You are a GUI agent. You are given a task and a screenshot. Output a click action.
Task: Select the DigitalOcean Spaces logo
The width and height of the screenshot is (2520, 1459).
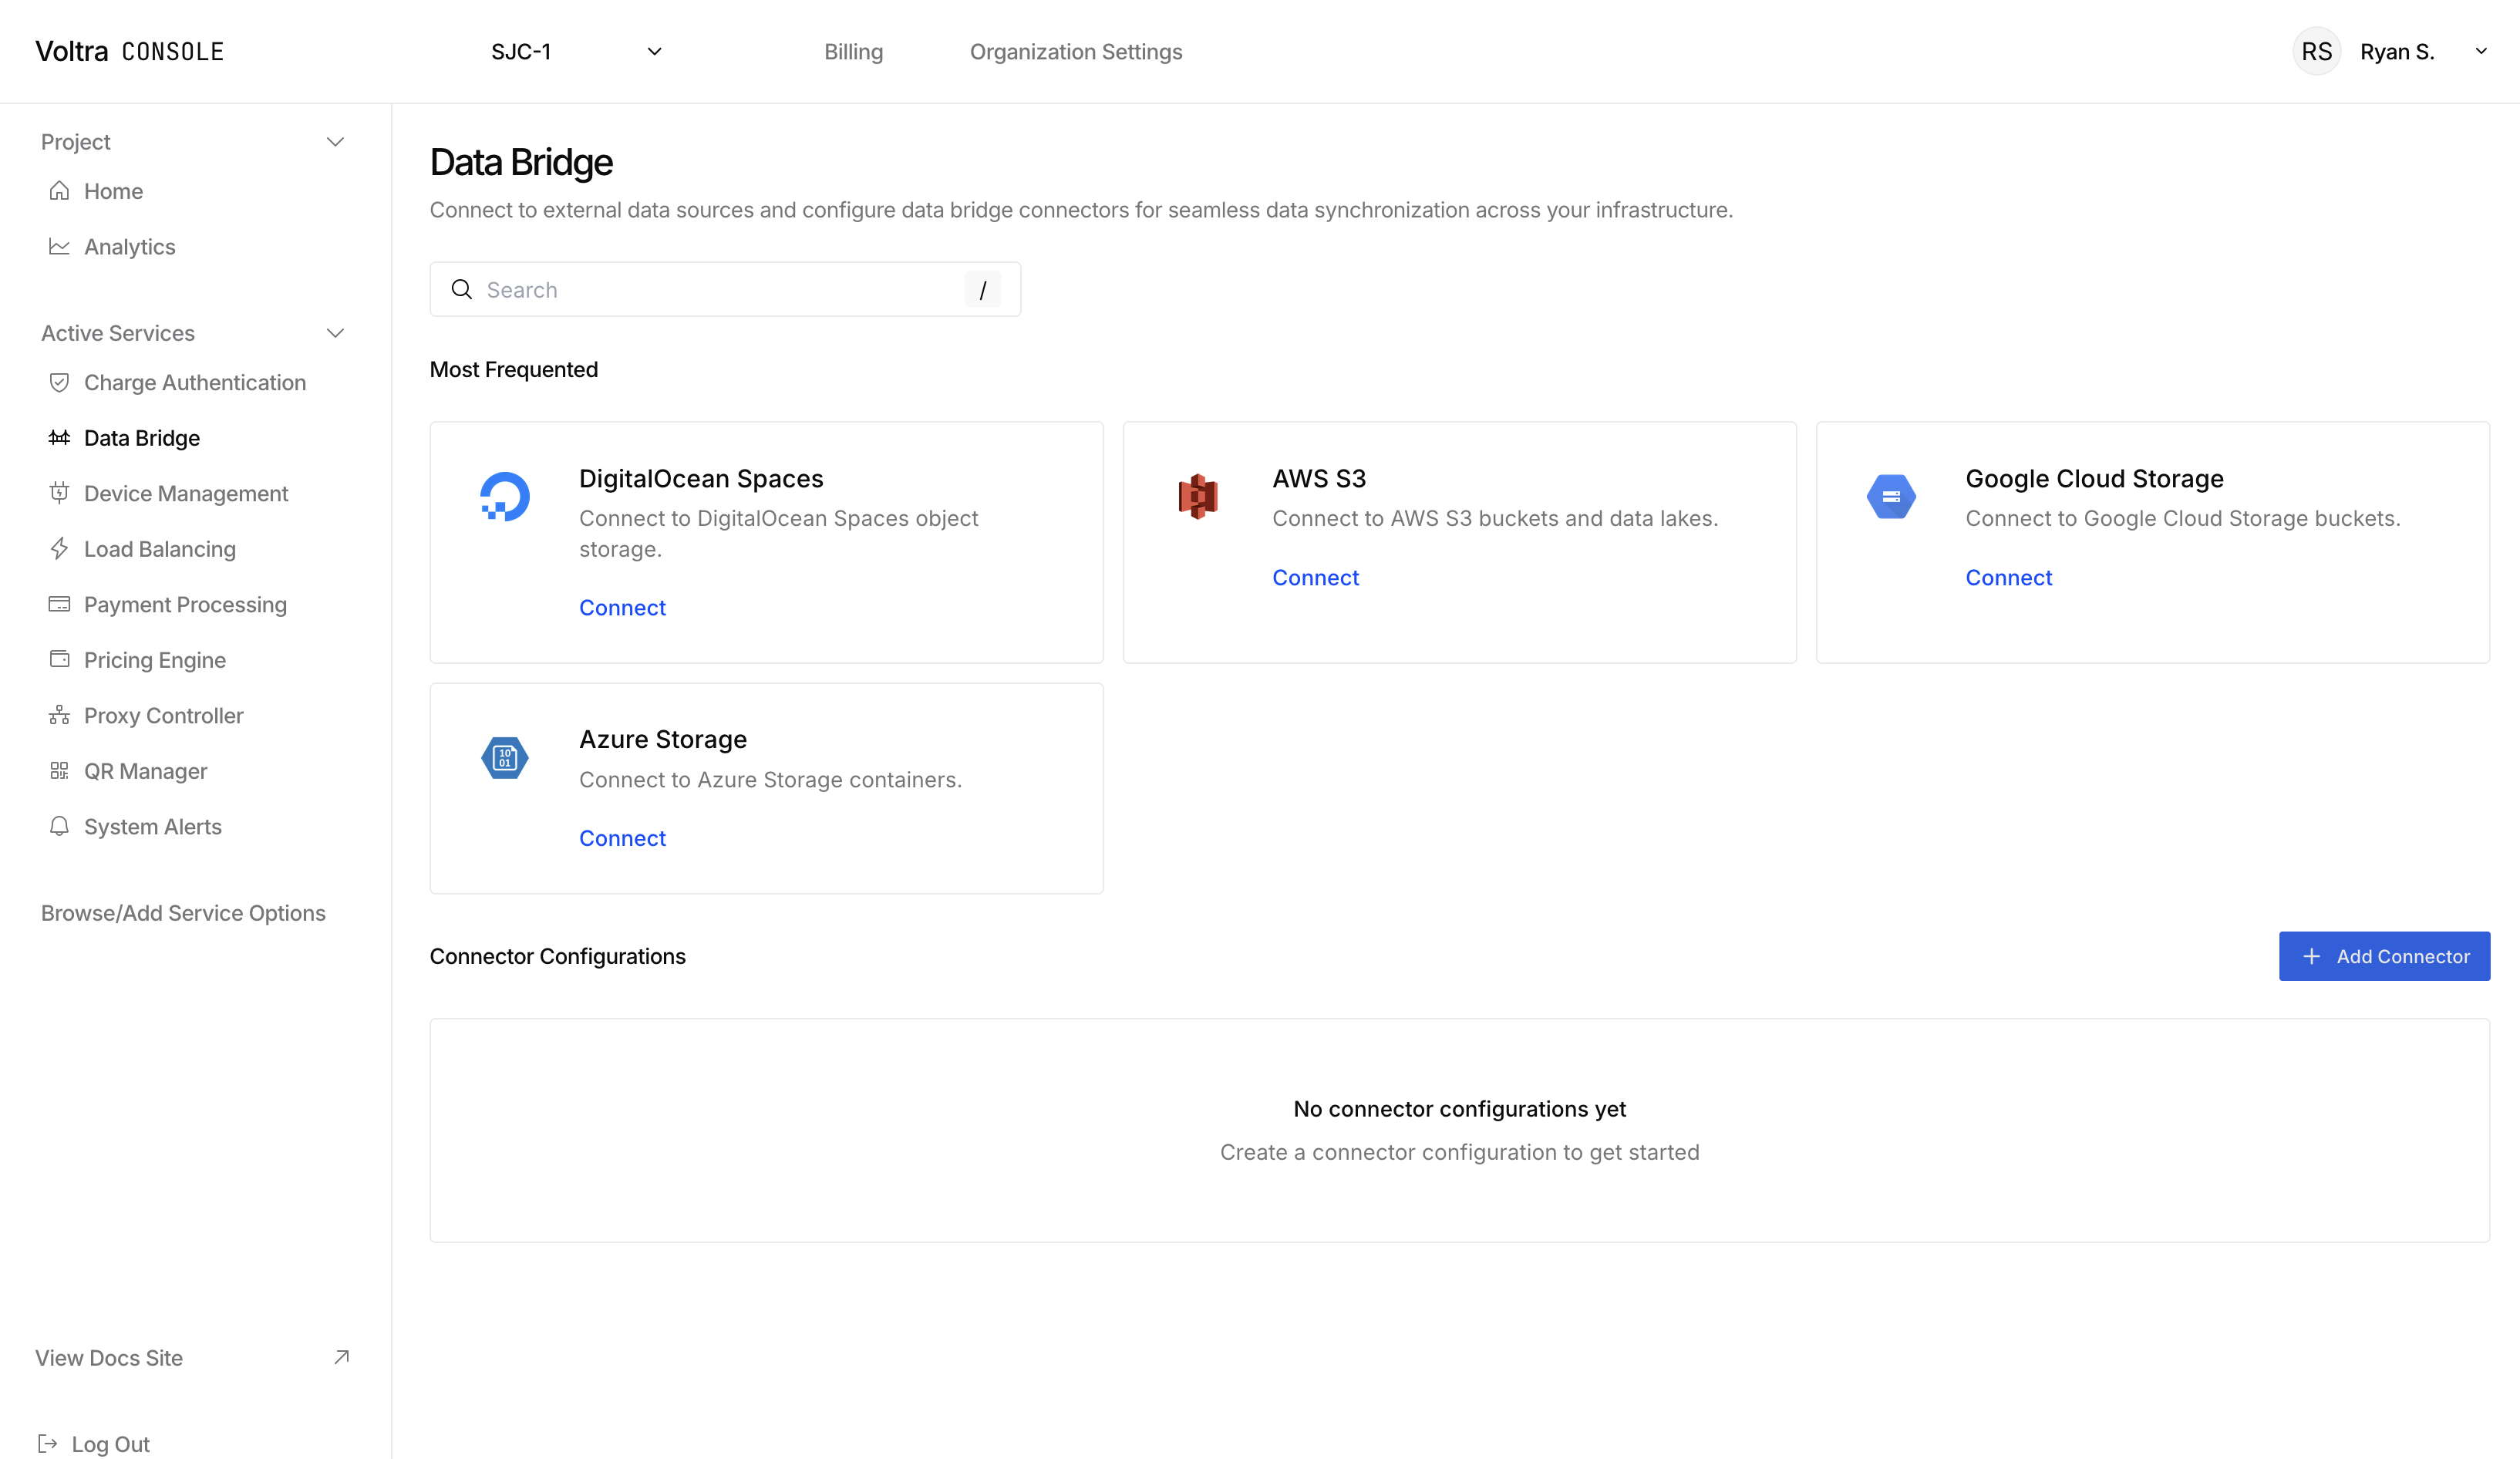505,496
